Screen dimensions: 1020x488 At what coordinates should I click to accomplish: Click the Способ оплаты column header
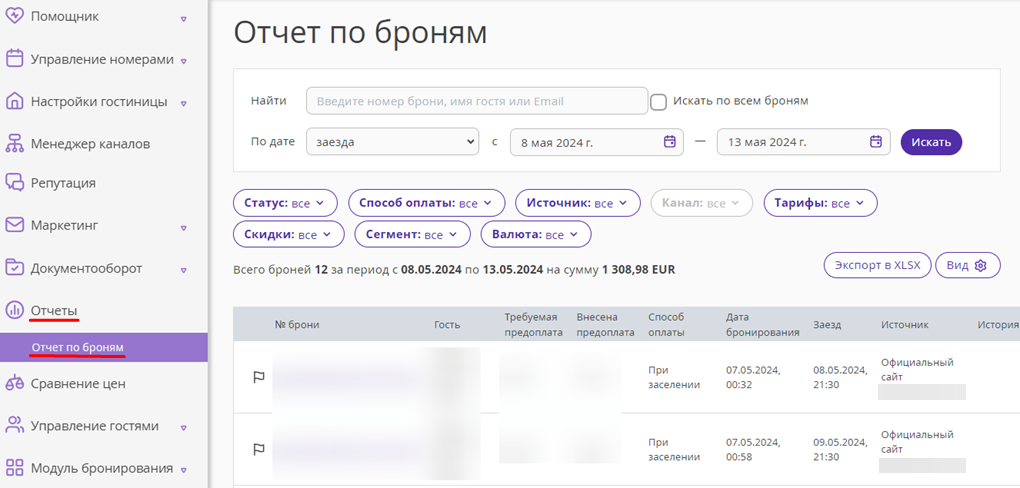coord(666,324)
